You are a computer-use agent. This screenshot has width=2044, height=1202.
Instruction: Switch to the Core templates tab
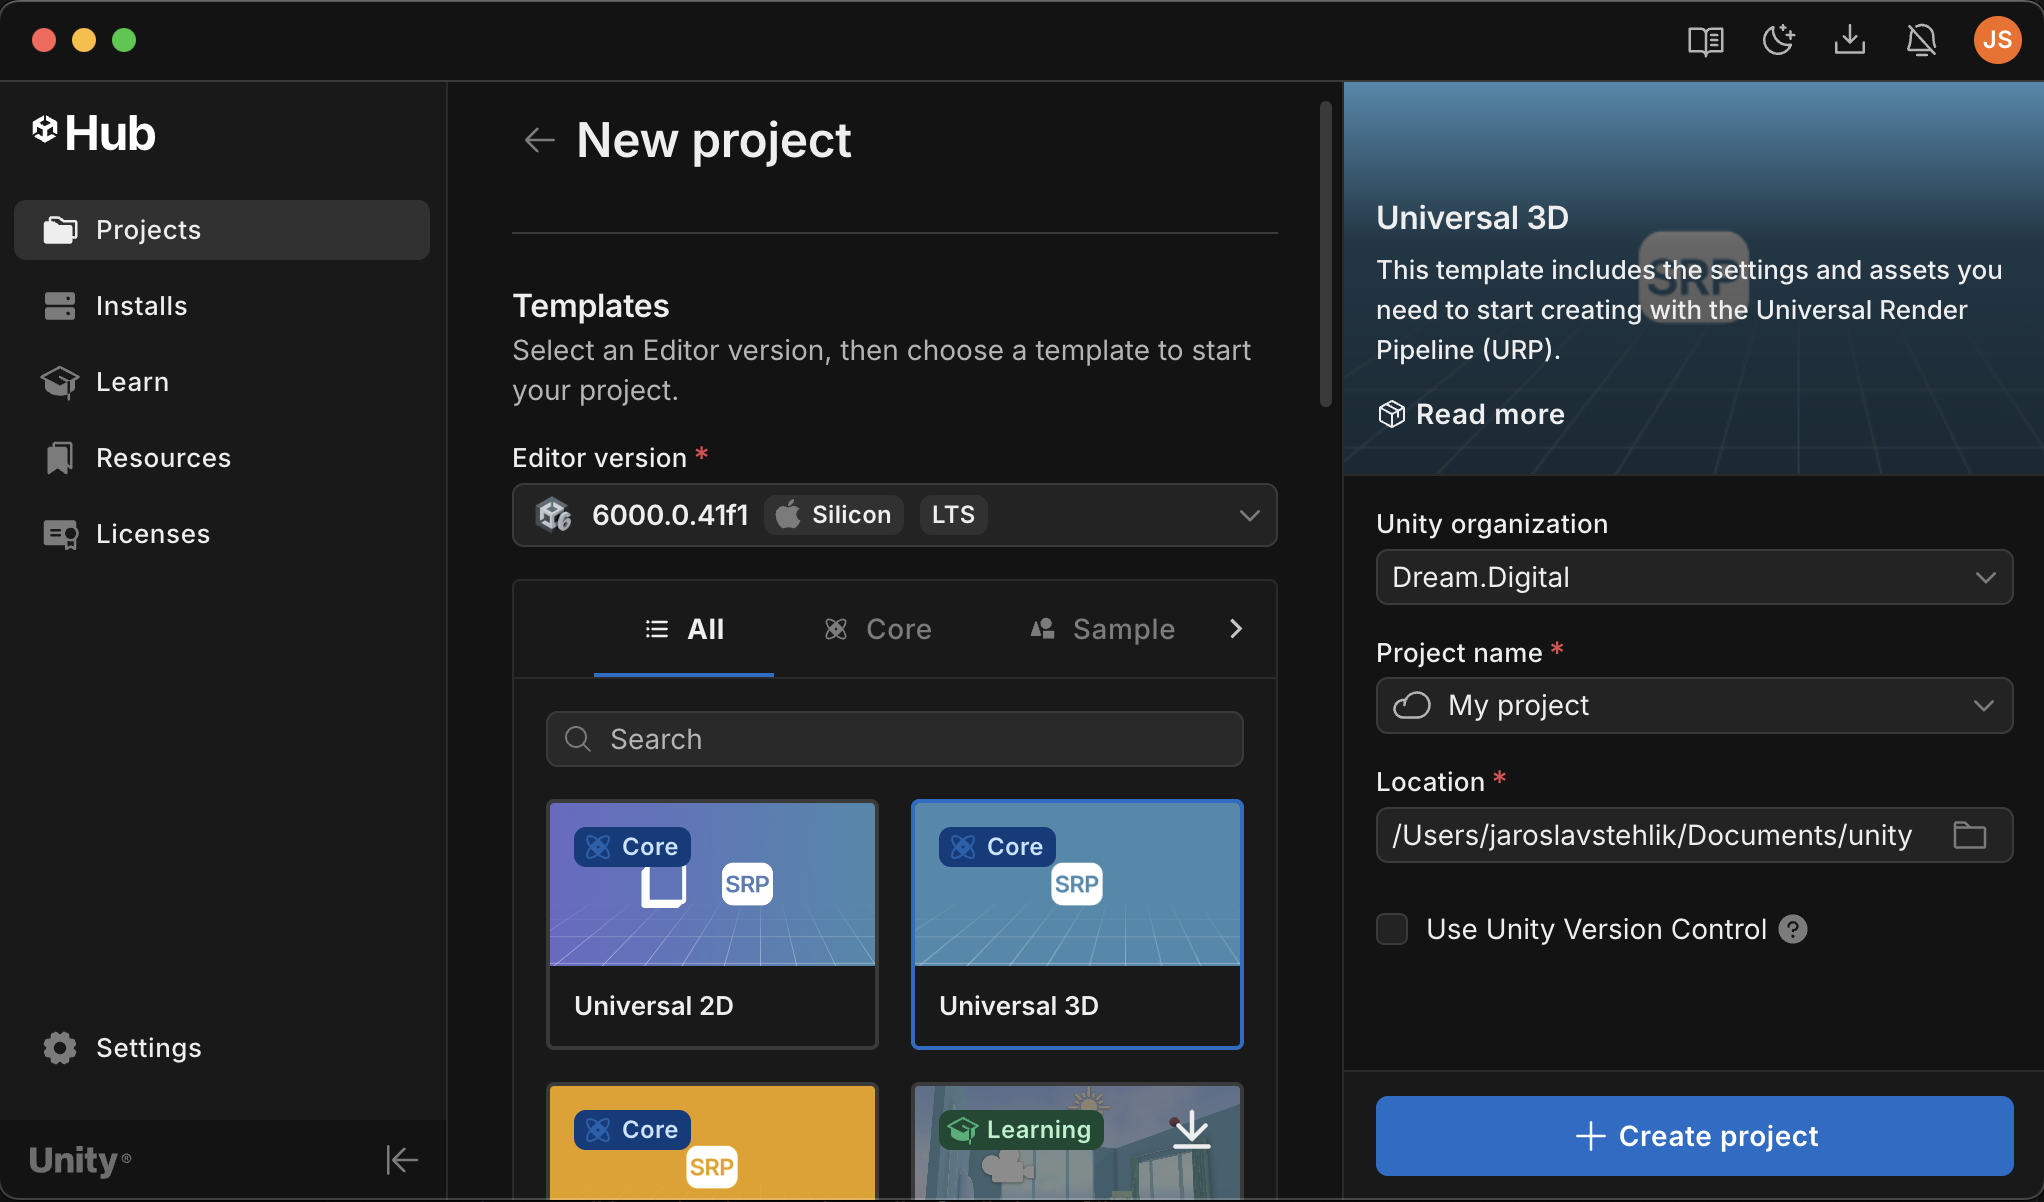coord(877,629)
